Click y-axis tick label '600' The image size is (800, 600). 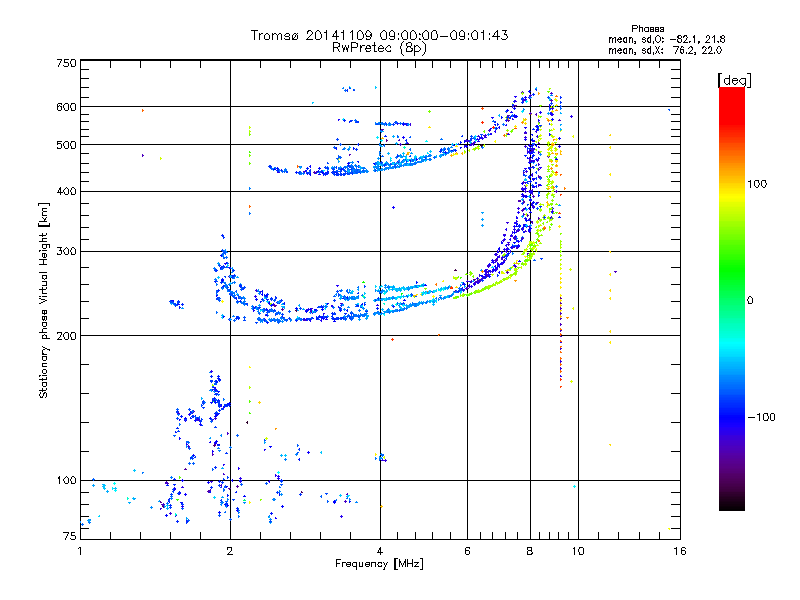point(67,107)
